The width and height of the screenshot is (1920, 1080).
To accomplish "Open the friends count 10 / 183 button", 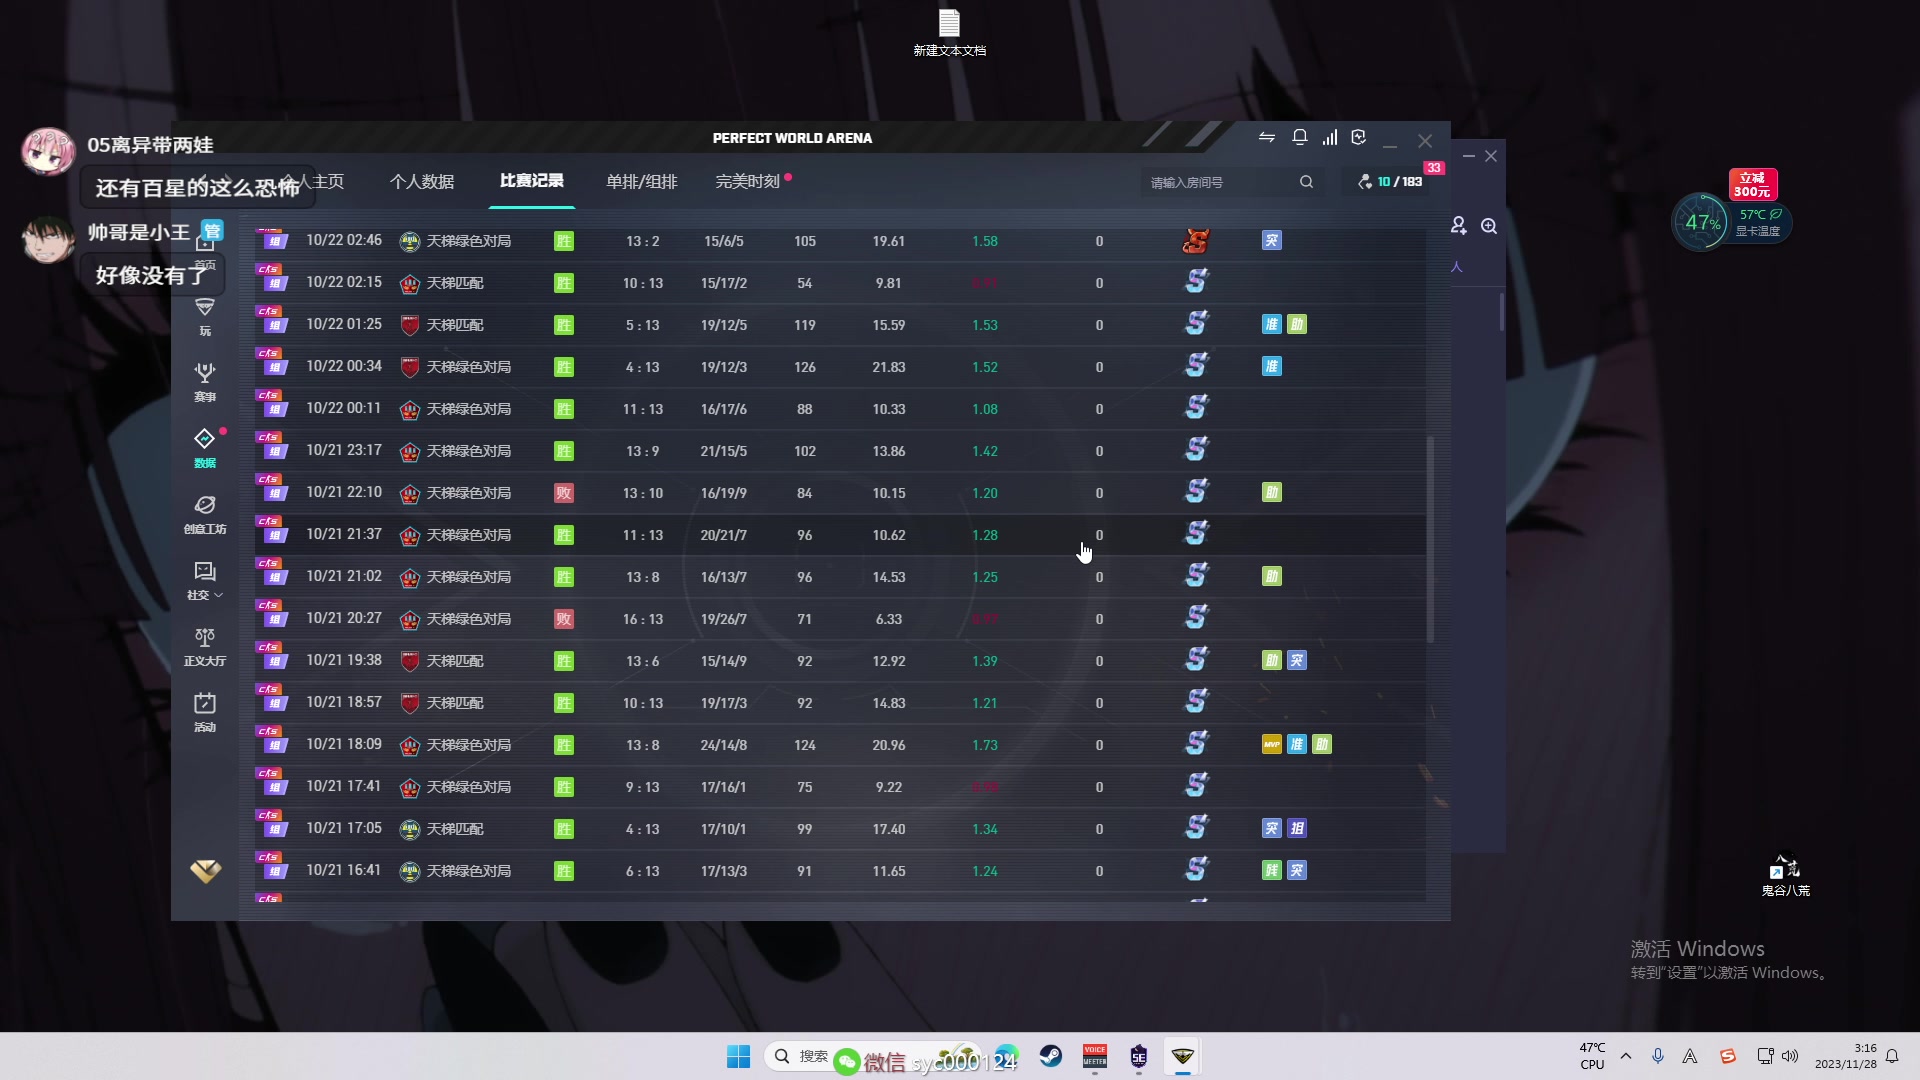I will (1390, 181).
